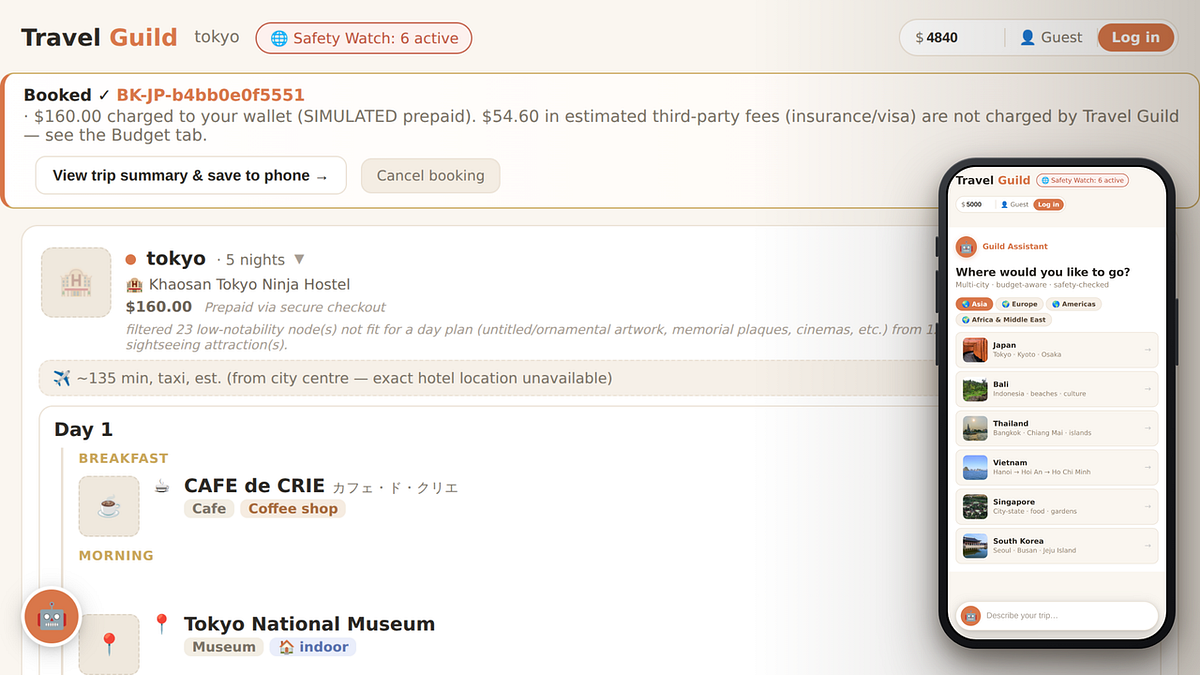This screenshot has height=675, width=1200.
Task: Click View trip summary & save to phone
Action: tap(191, 175)
